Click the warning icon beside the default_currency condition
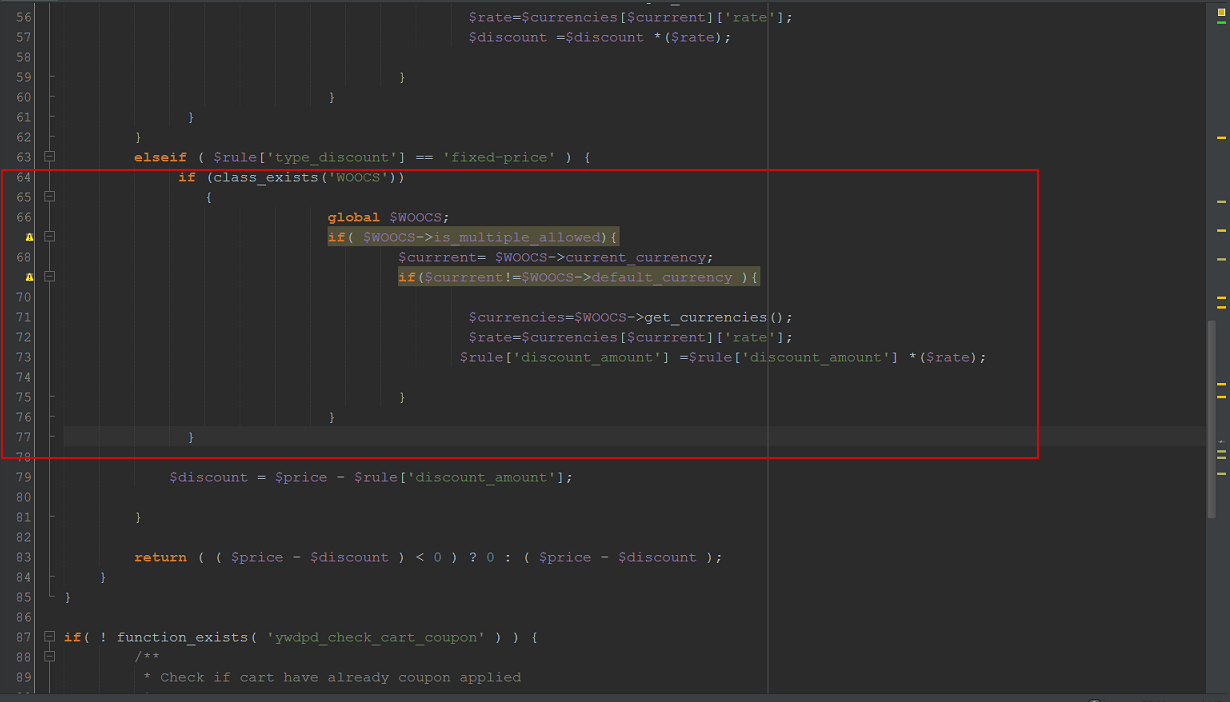This screenshot has width=1230, height=702. [29, 277]
